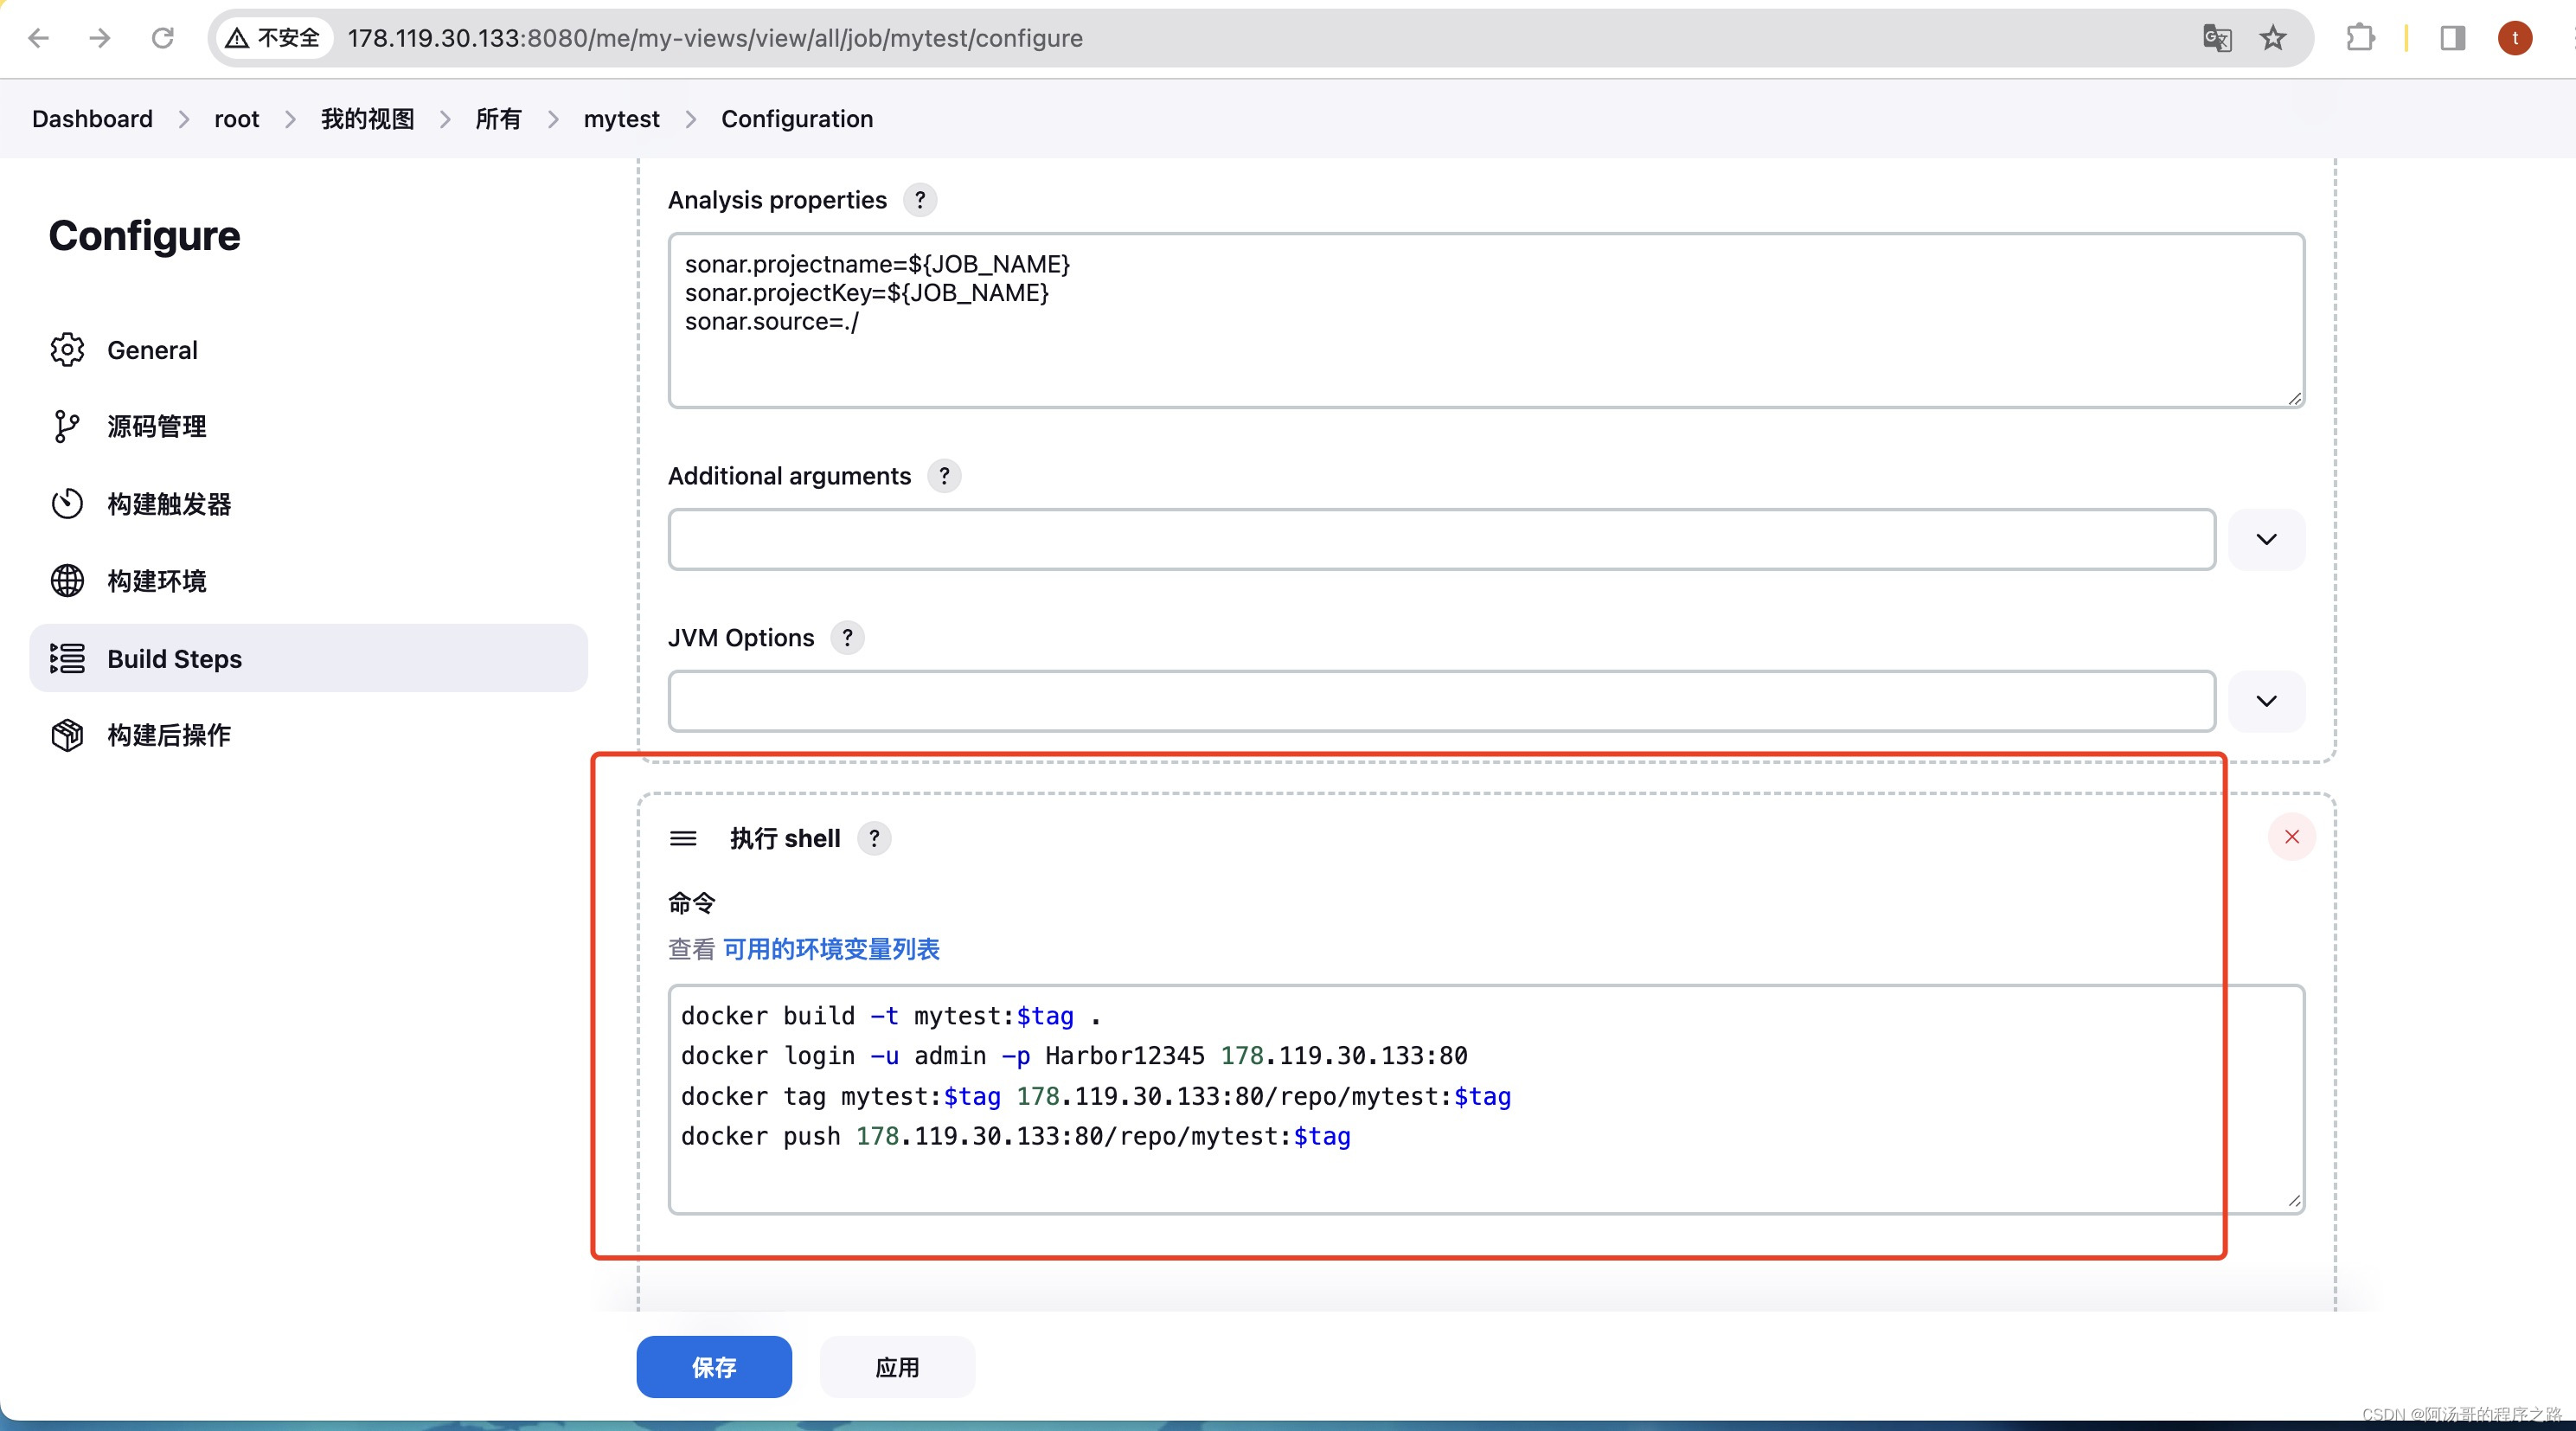Click the Dashboard breadcrumb menu item
The width and height of the screenshot is (2576, 1431).
click(x=92, y=118)
